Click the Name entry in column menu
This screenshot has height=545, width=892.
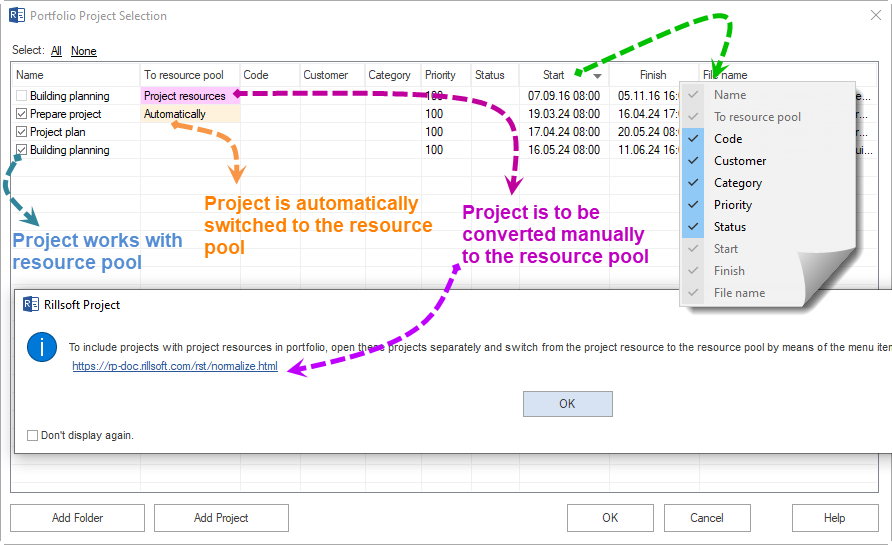point(768,95)
